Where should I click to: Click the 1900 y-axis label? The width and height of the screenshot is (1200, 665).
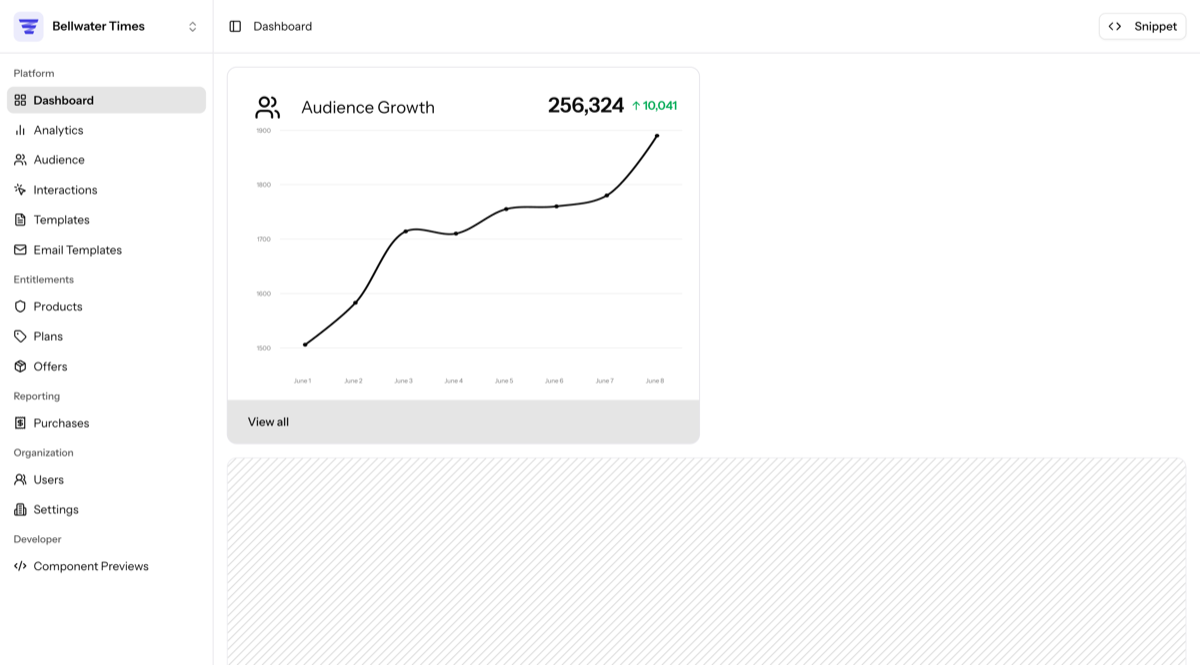tap(263, 131)
